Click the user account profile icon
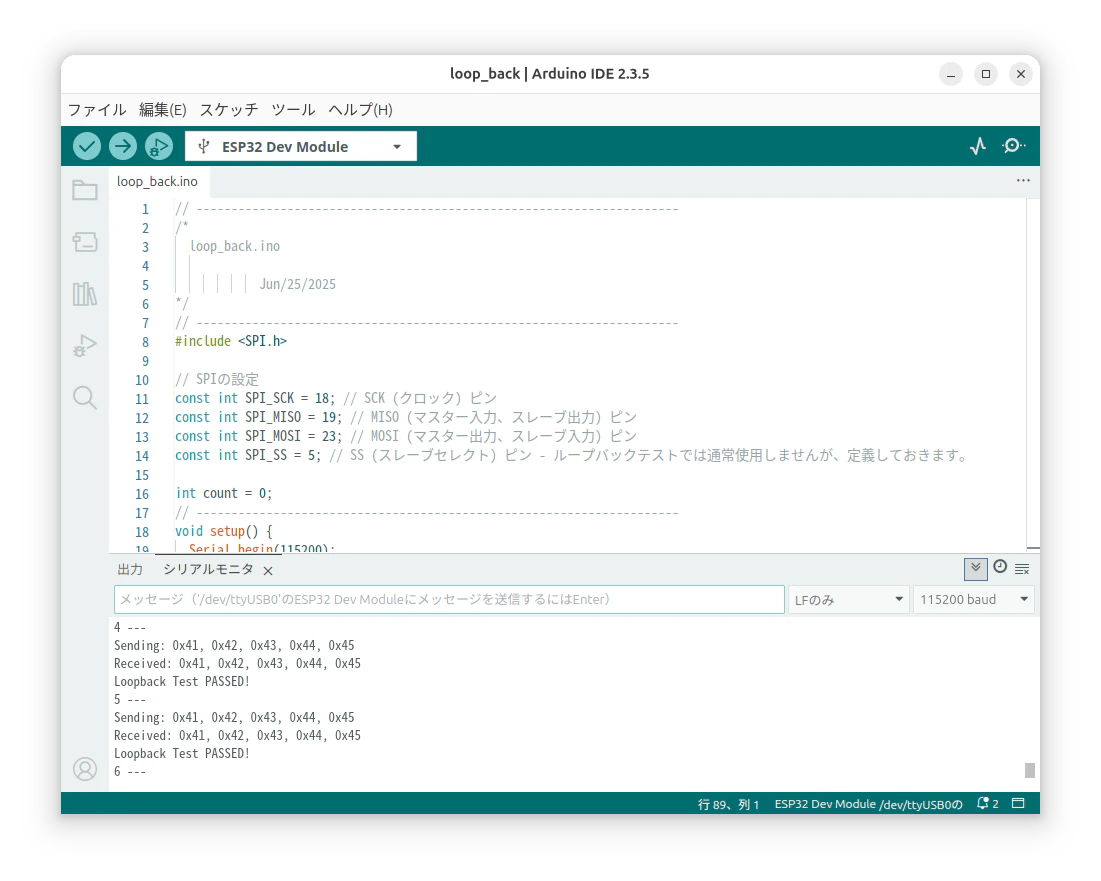This screenshot has width=1101, height=881. (85, 769)
